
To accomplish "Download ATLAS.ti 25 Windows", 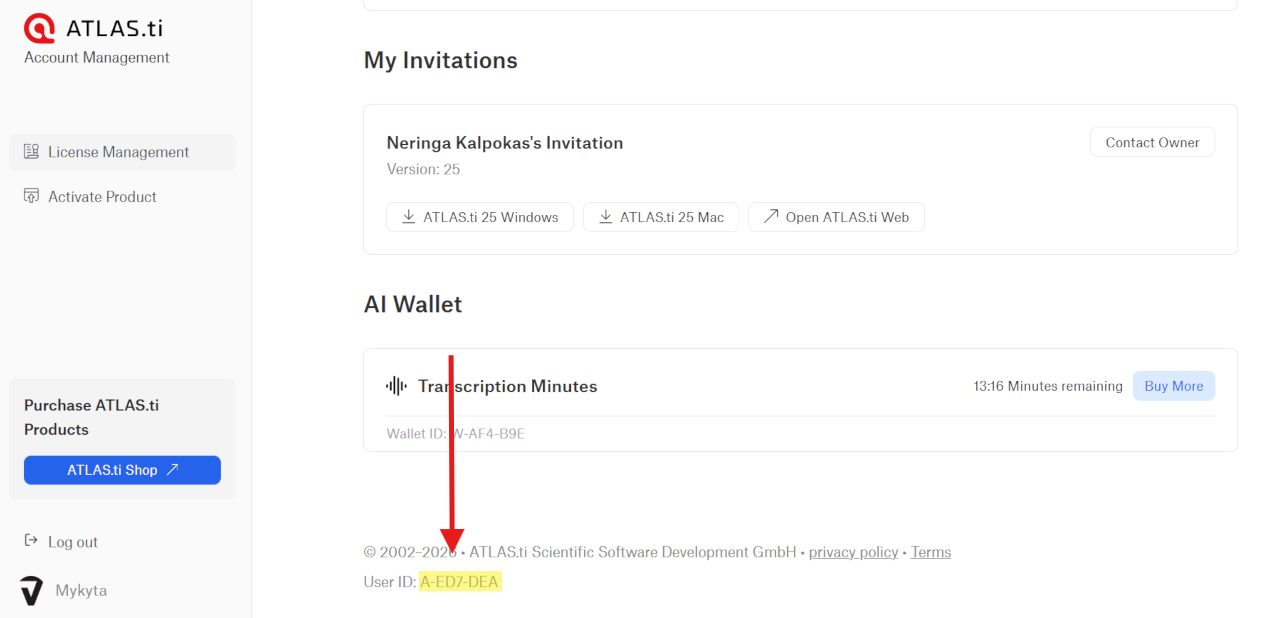I will tap(480, 217).
